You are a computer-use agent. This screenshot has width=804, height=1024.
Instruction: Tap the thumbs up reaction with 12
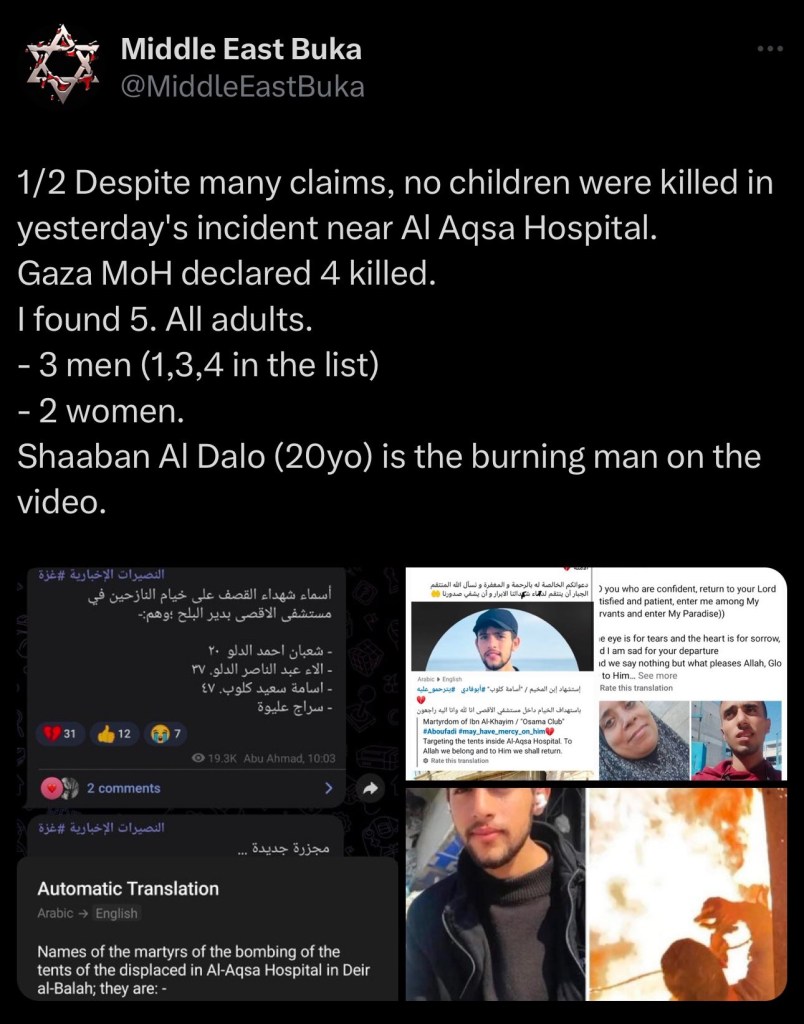click(x=114, y=733)
